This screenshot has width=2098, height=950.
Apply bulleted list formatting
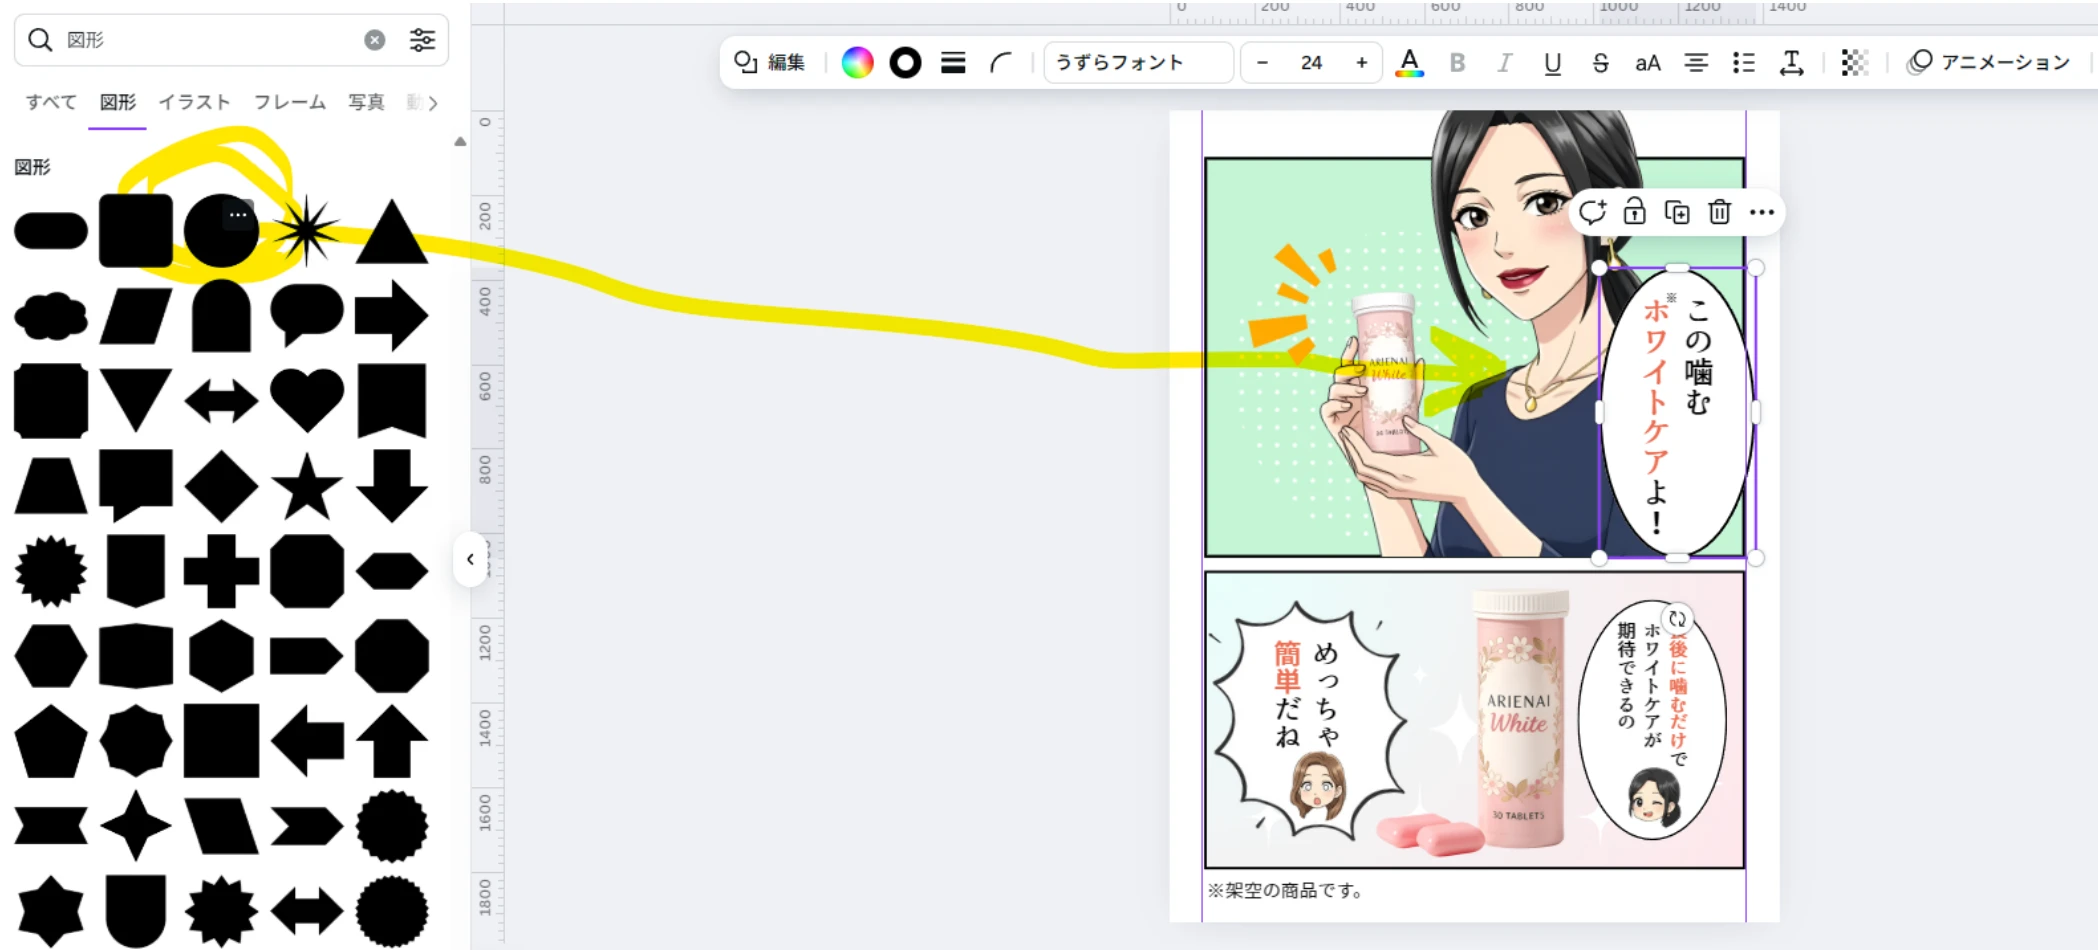(1744, 63)
